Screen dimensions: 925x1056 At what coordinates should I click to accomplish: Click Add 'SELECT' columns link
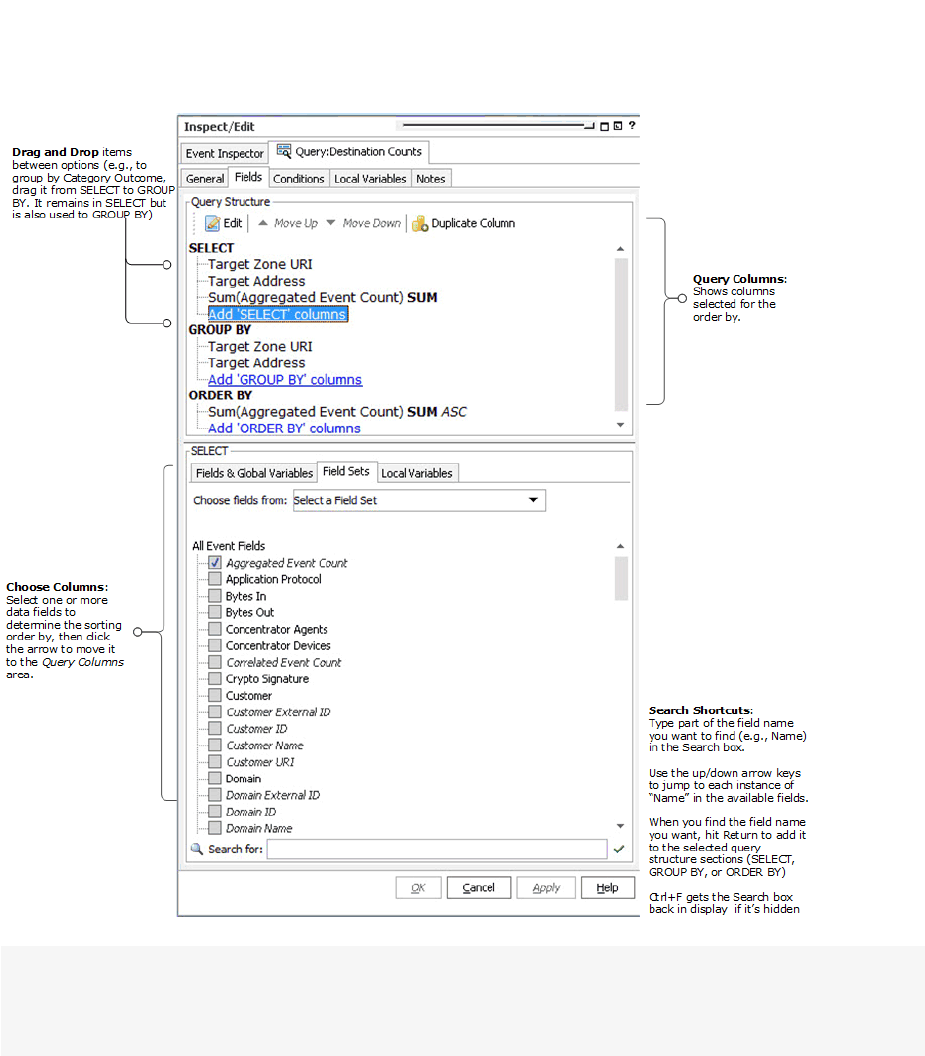[x=277, y=314]
